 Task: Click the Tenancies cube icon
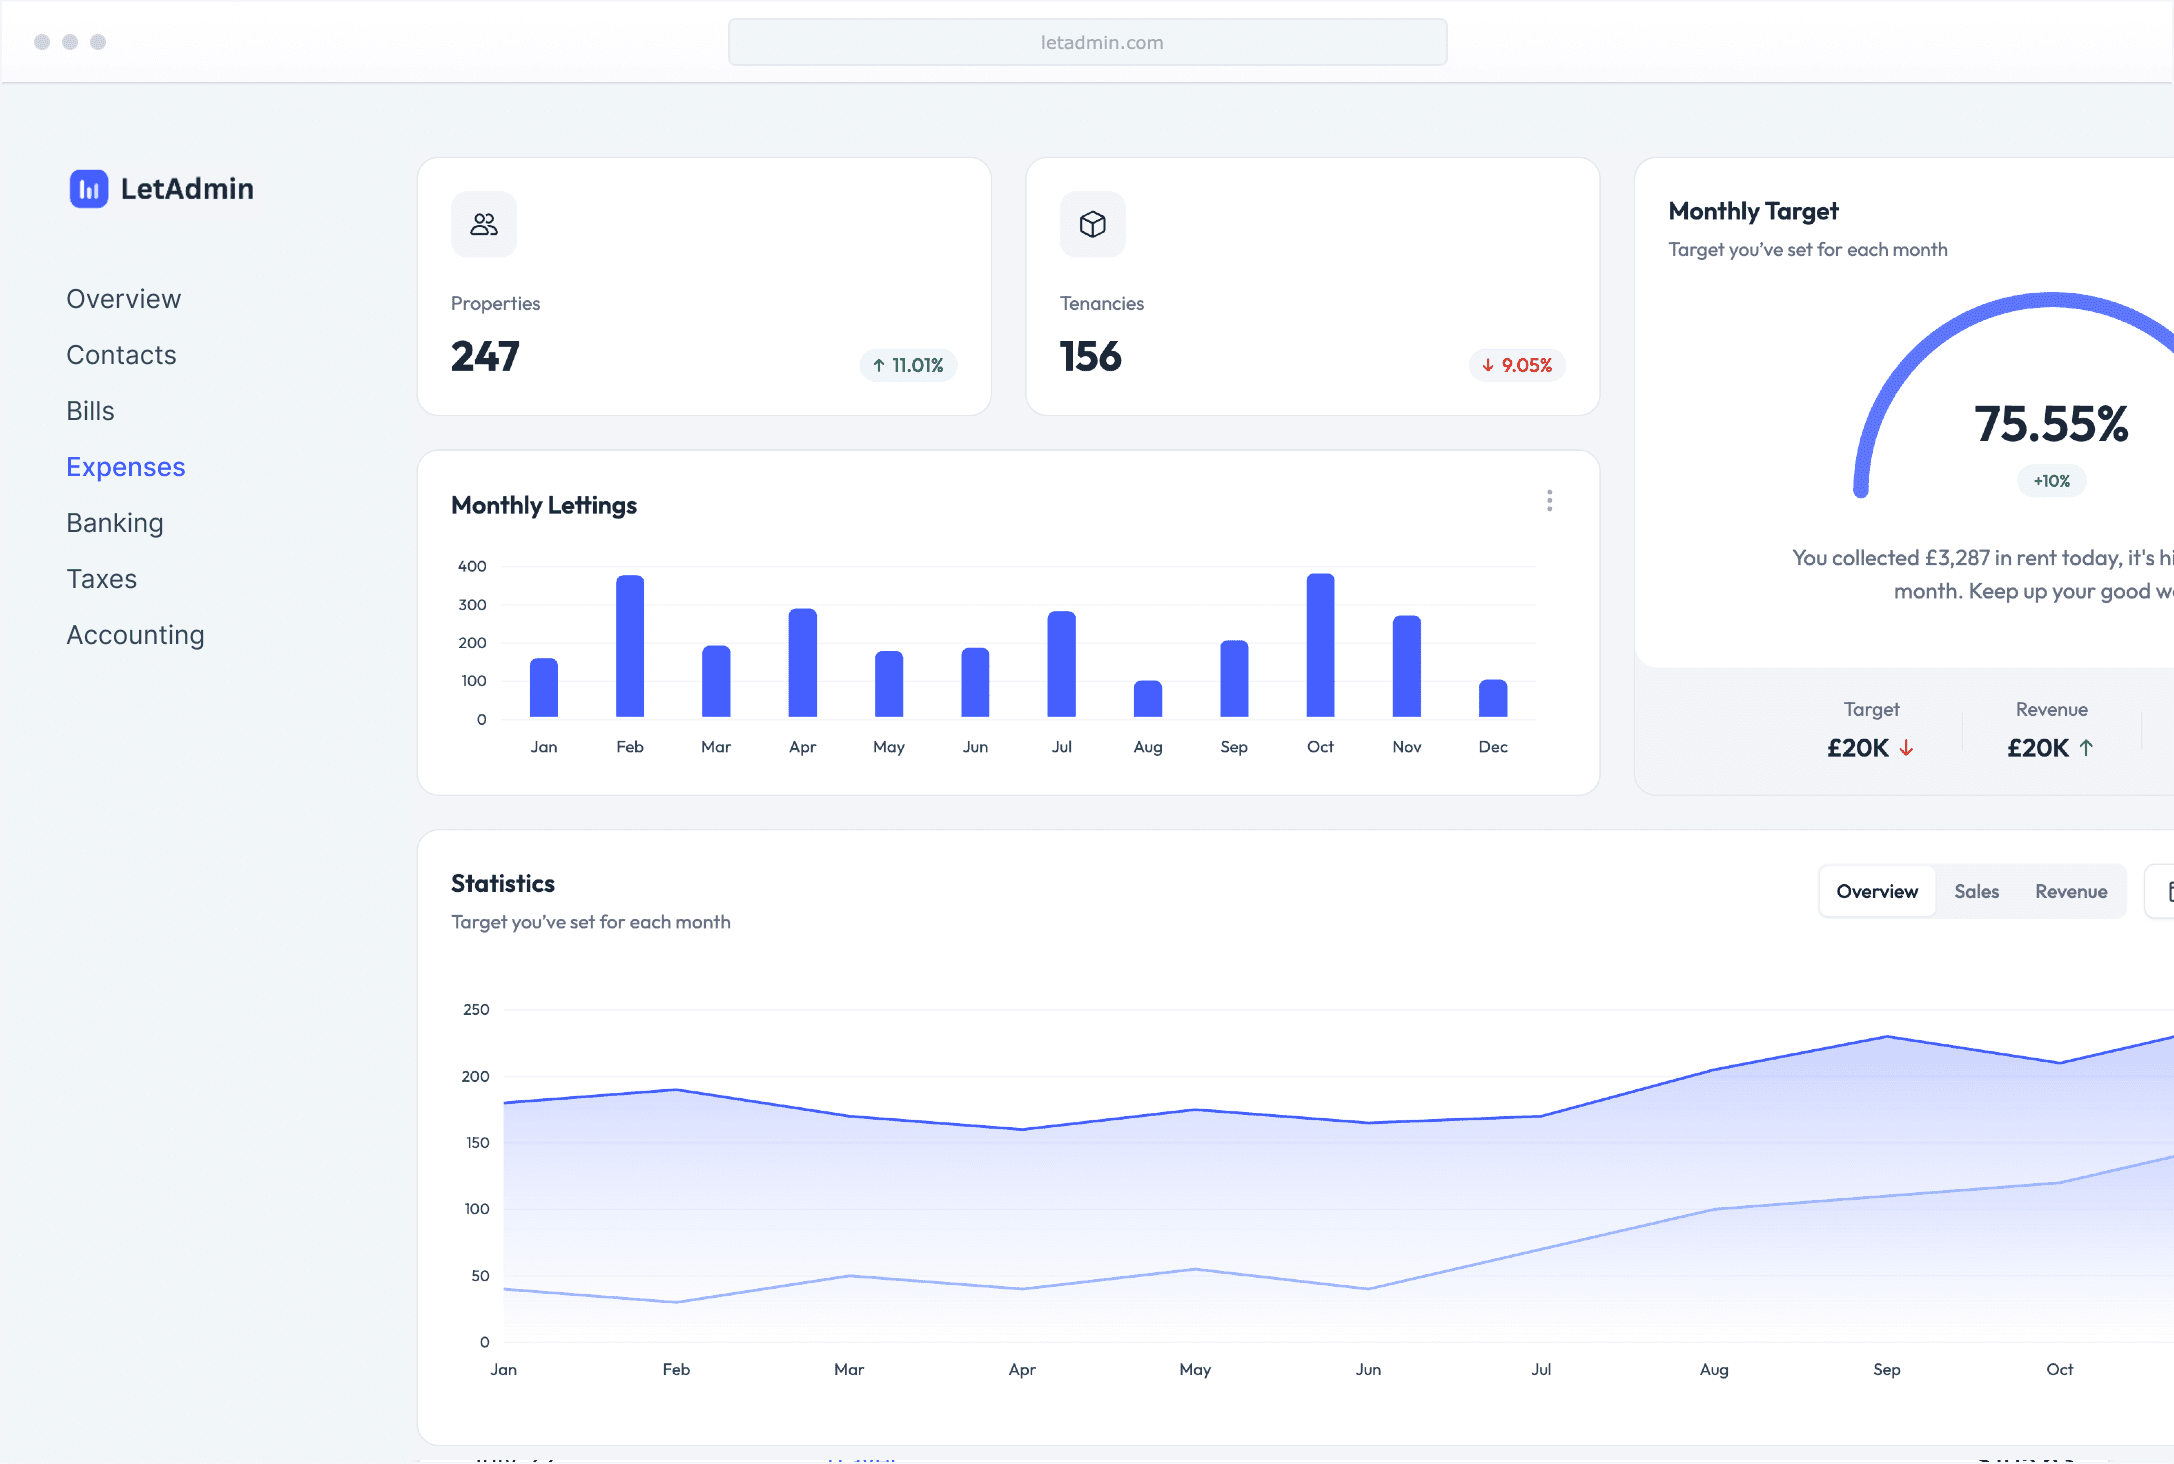[x=1092, y=224]
